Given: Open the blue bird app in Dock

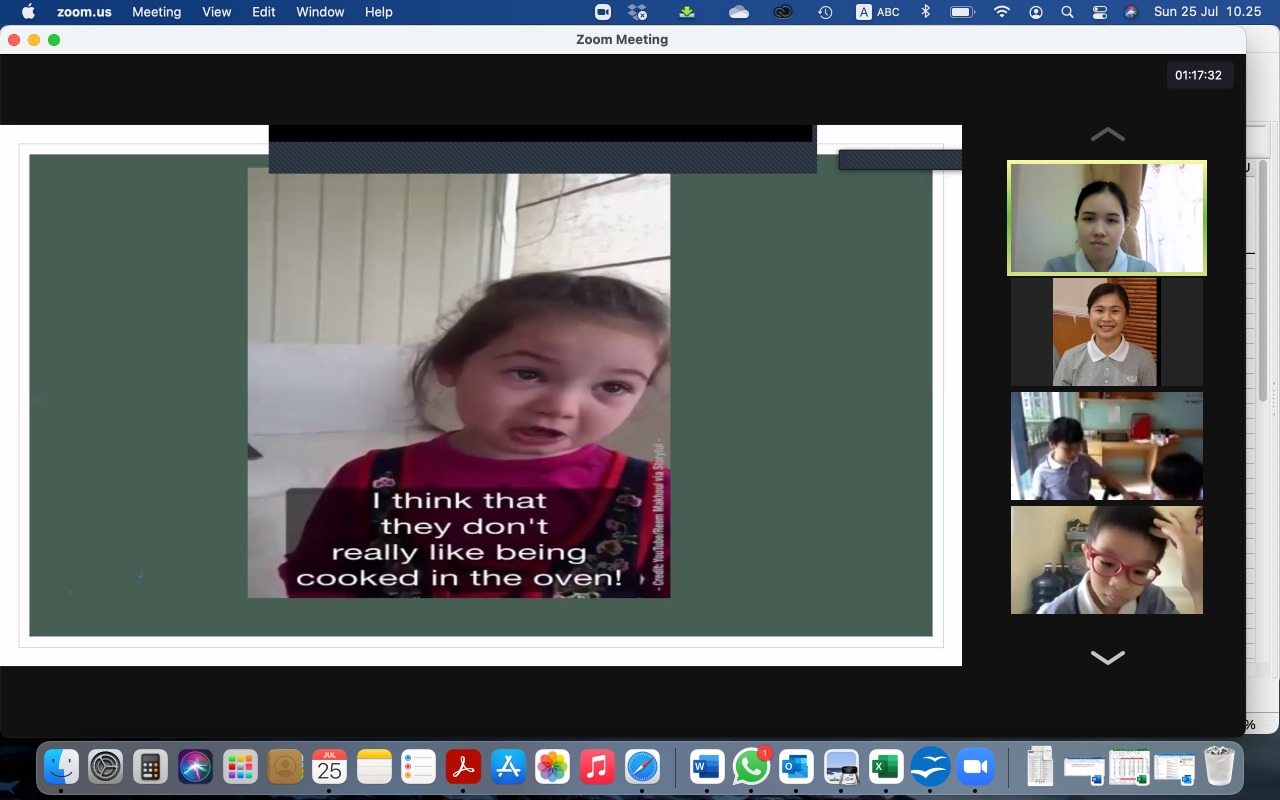Looking at the screenshot, I should [930, 767].
